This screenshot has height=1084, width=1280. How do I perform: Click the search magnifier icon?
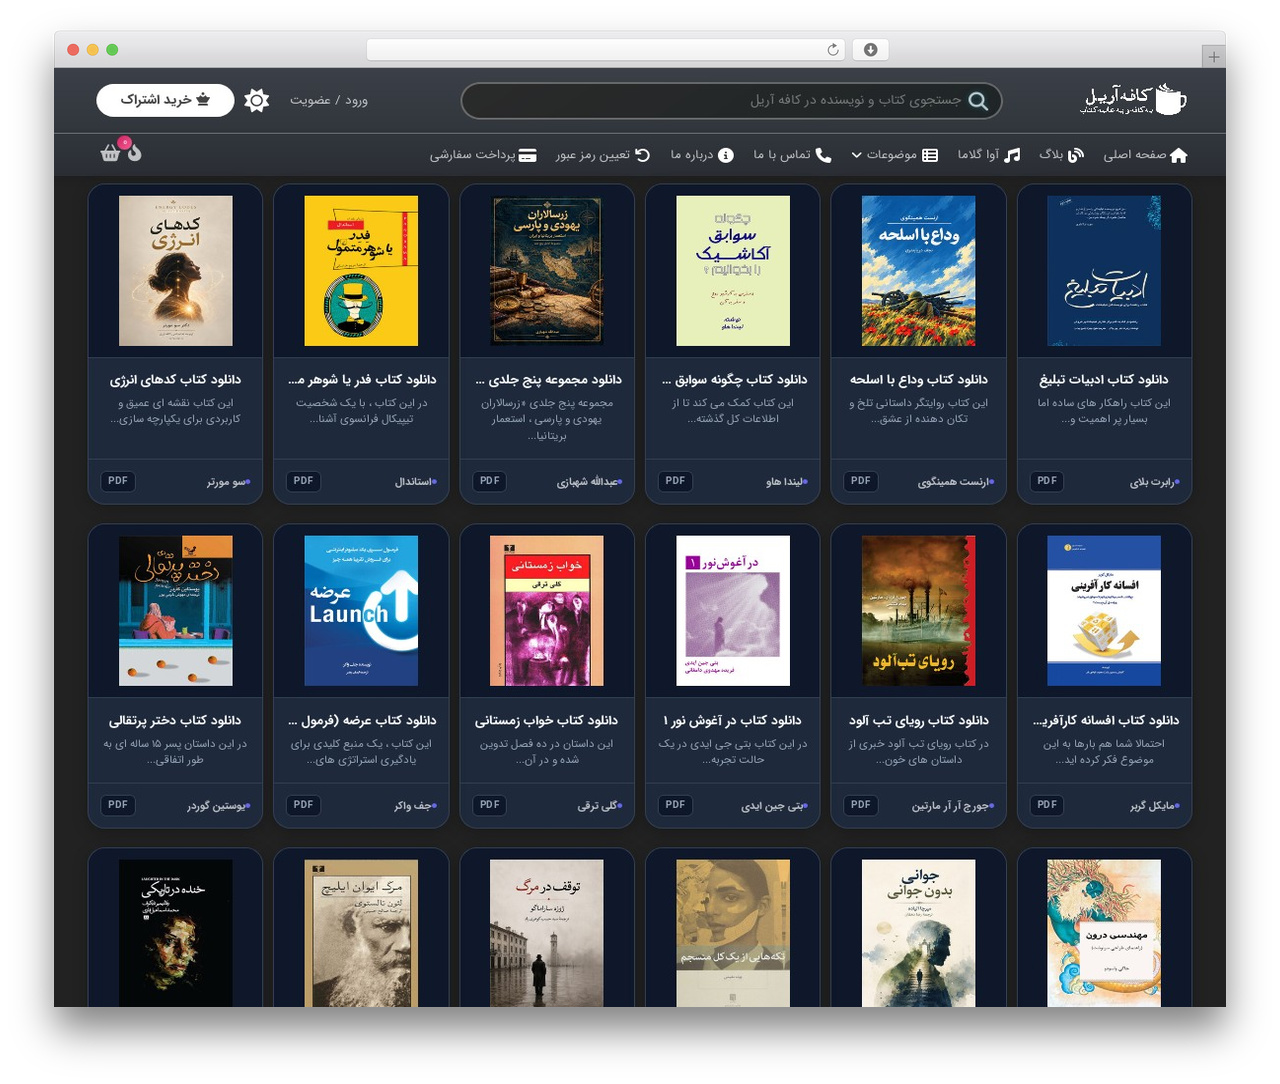(x=978, y=101)
